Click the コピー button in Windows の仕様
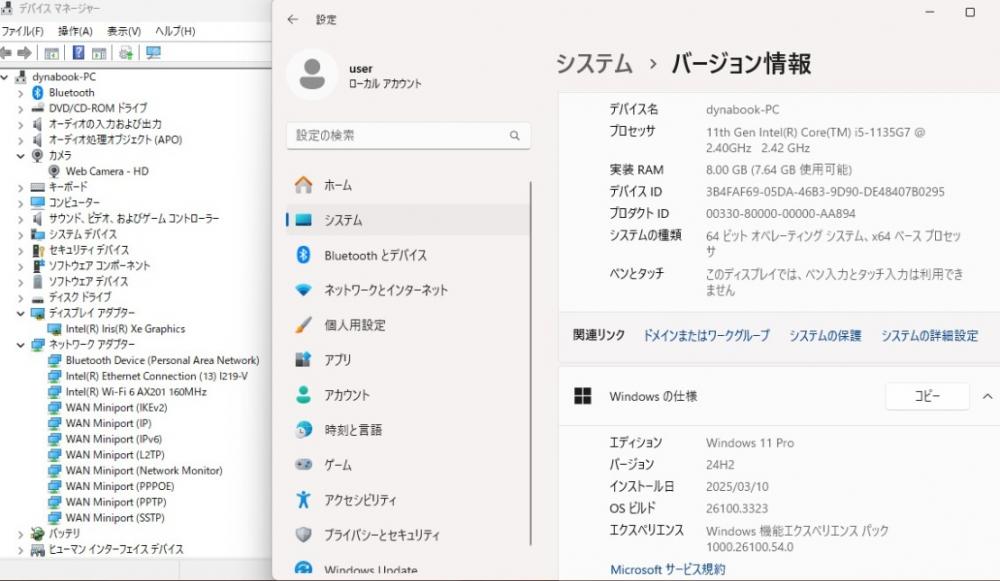 927,396
